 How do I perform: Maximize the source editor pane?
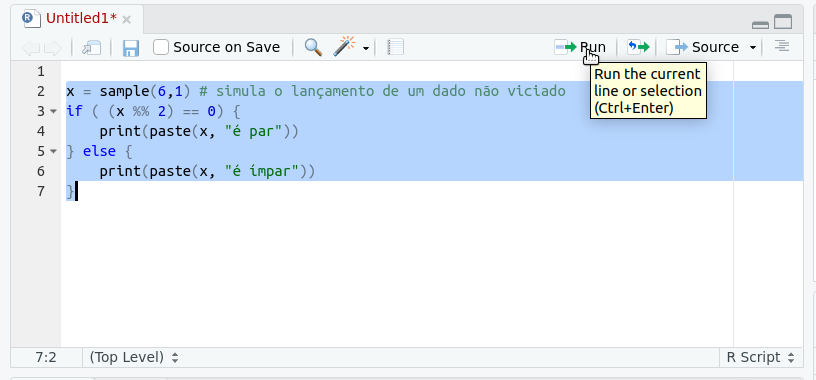click(x=783, y=22)
